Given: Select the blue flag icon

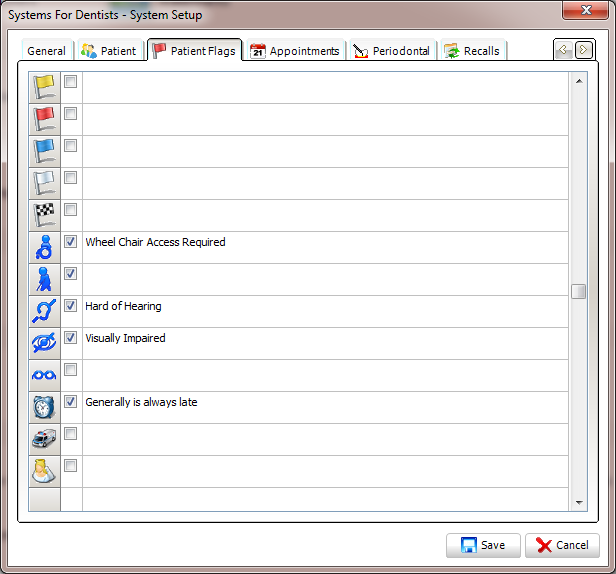Looking at the screenshot, I should point(44,152).
